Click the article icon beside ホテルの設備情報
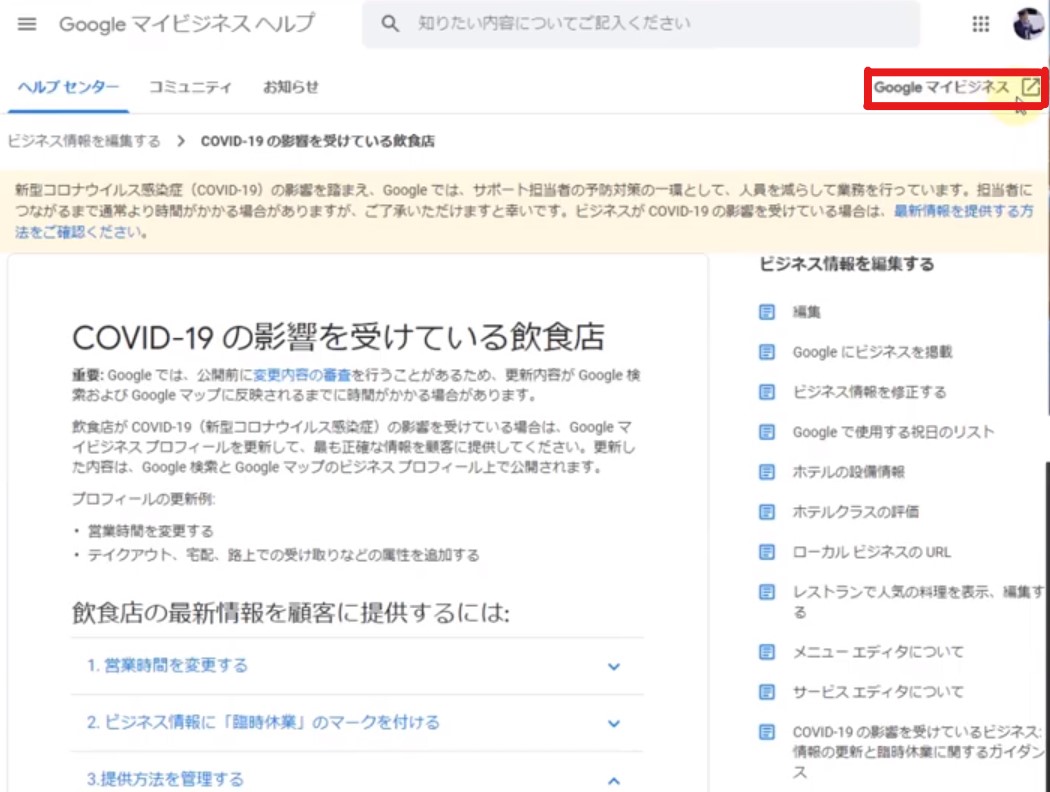This screenshot has height=792, width=1050. (767, 472)
